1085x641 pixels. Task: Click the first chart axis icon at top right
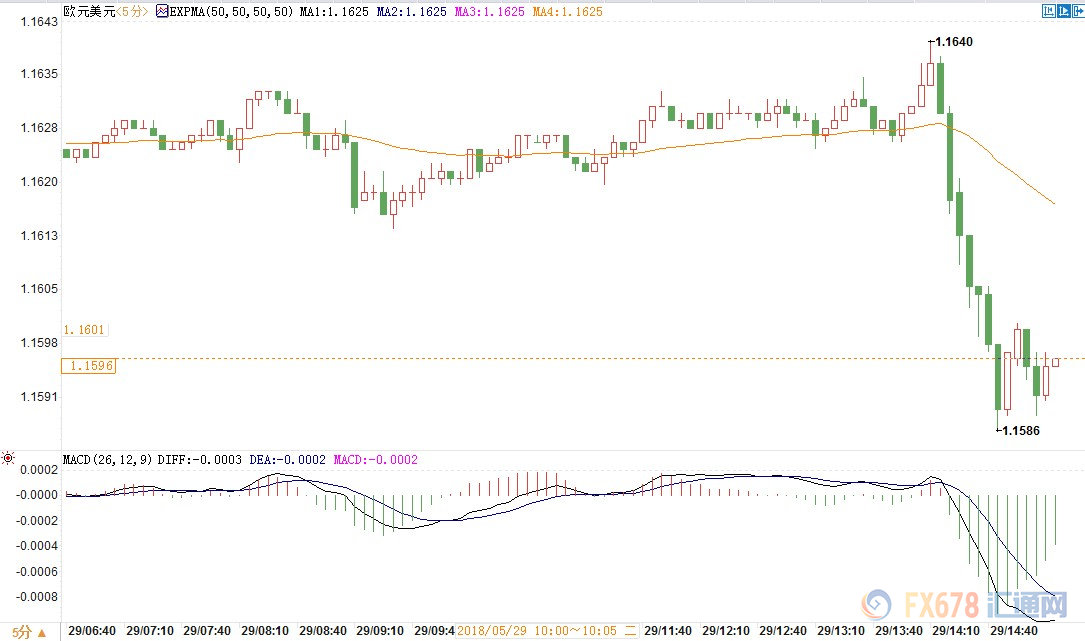[1049, 10]
